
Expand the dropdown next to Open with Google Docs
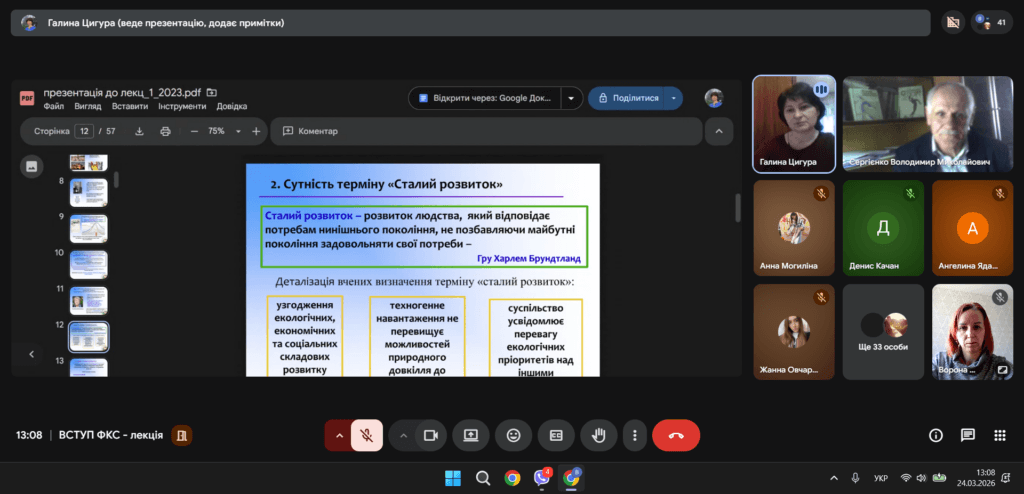pos(571,98)
